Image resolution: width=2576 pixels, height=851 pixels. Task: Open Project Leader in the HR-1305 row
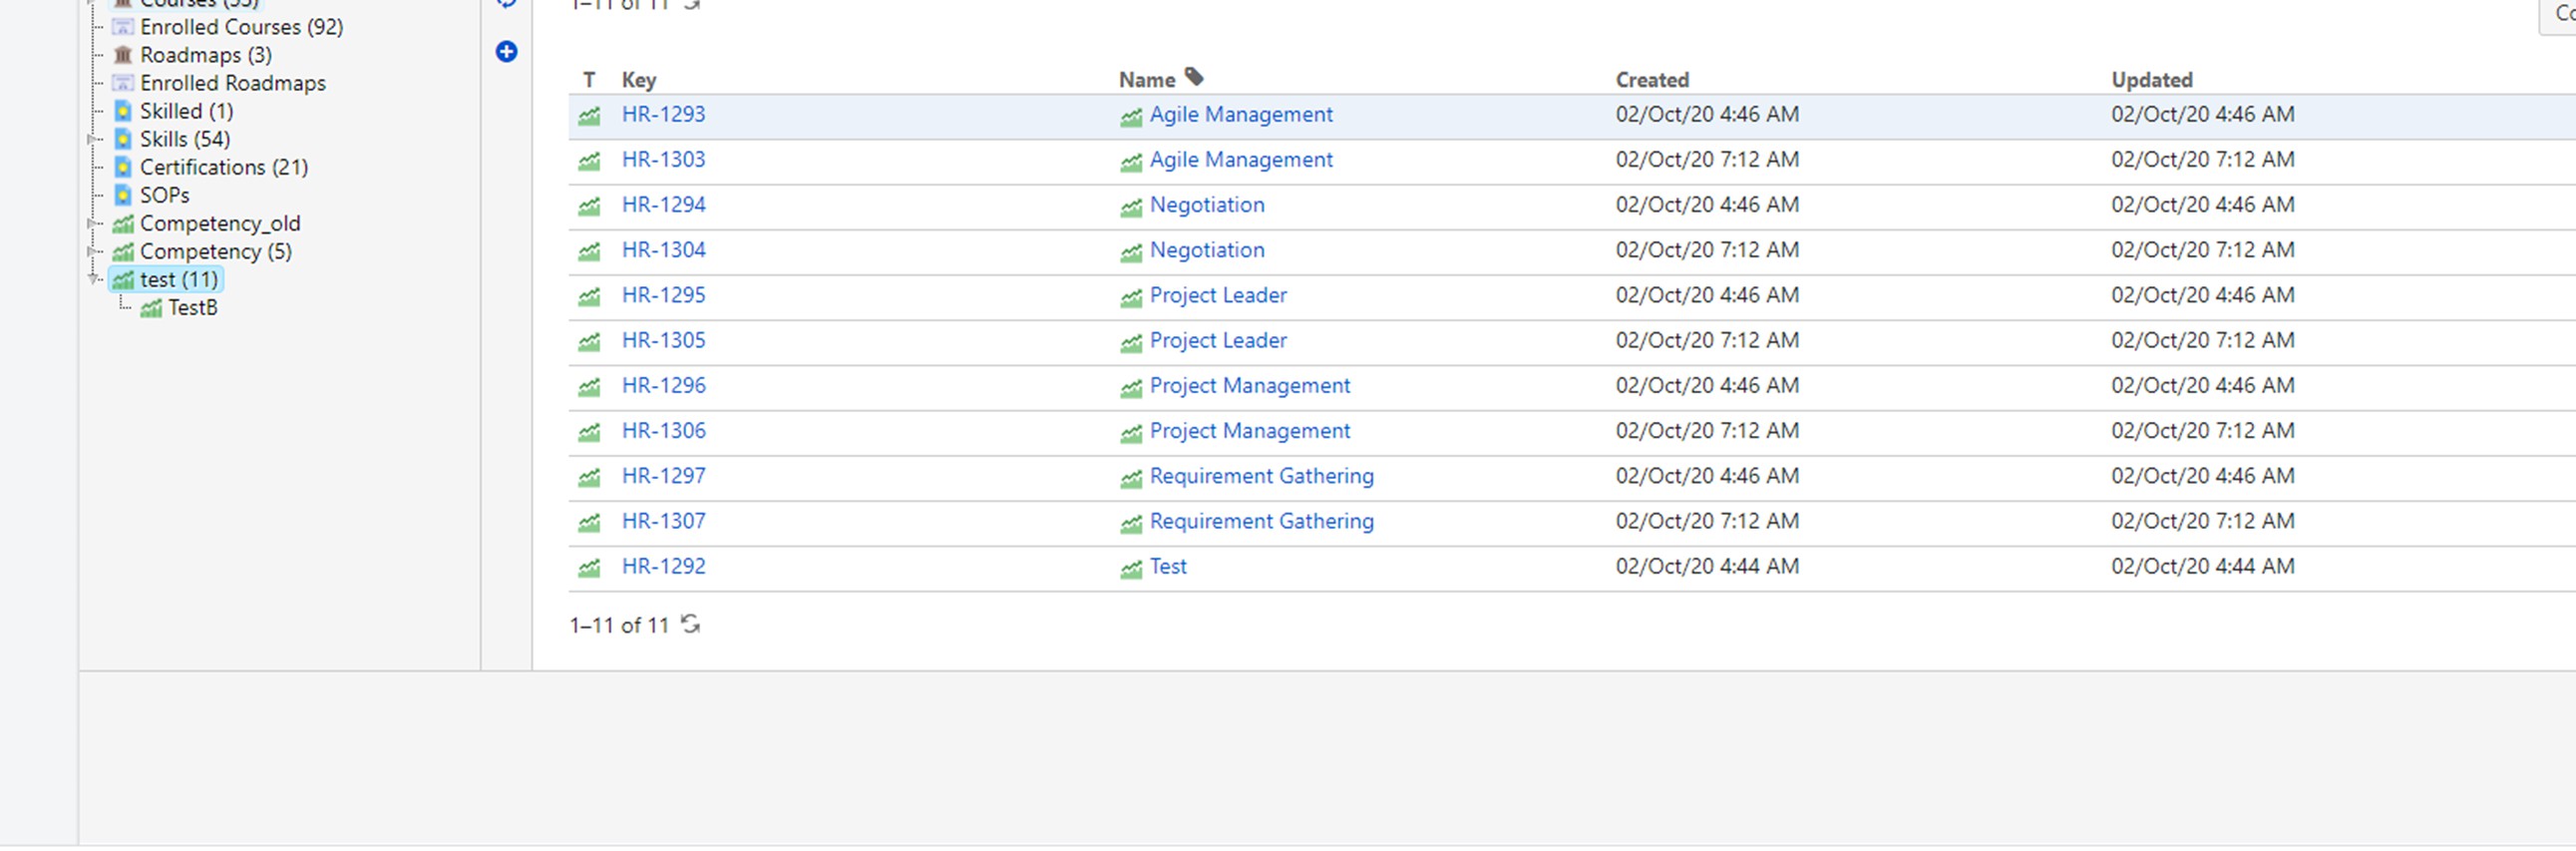(1218, 340)
